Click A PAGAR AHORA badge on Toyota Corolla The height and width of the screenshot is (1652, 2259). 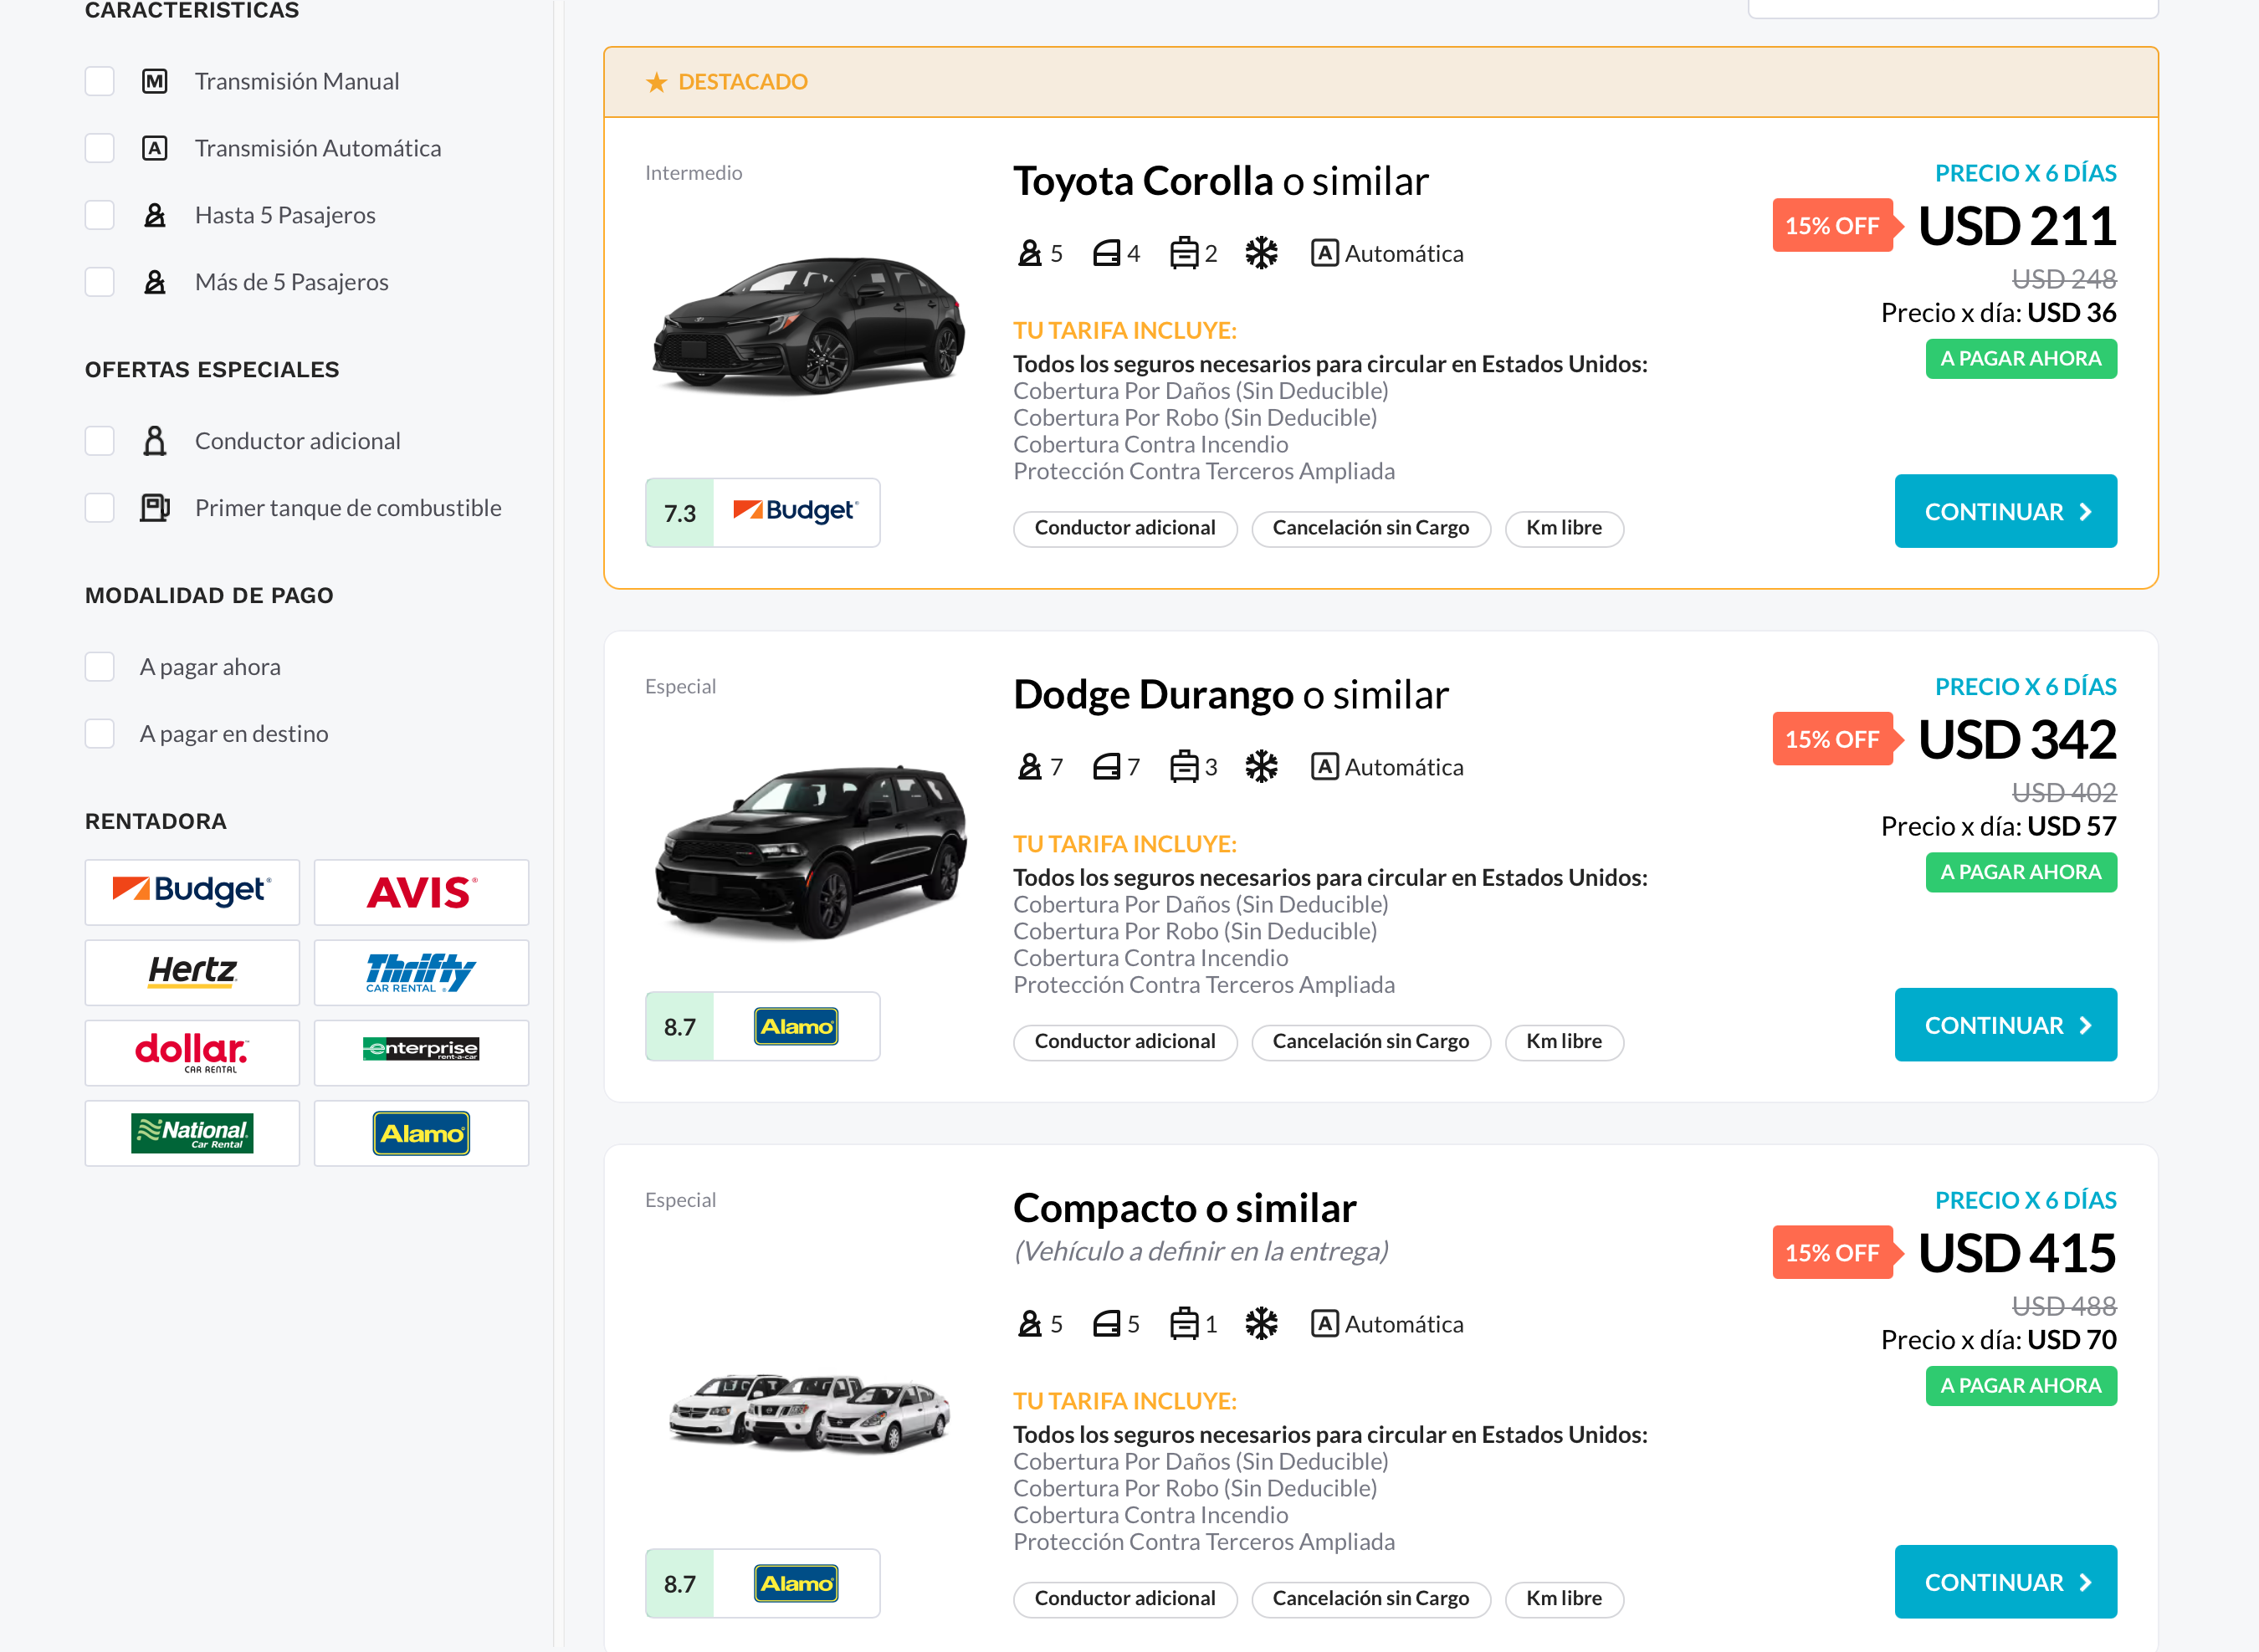(2021, 359)
